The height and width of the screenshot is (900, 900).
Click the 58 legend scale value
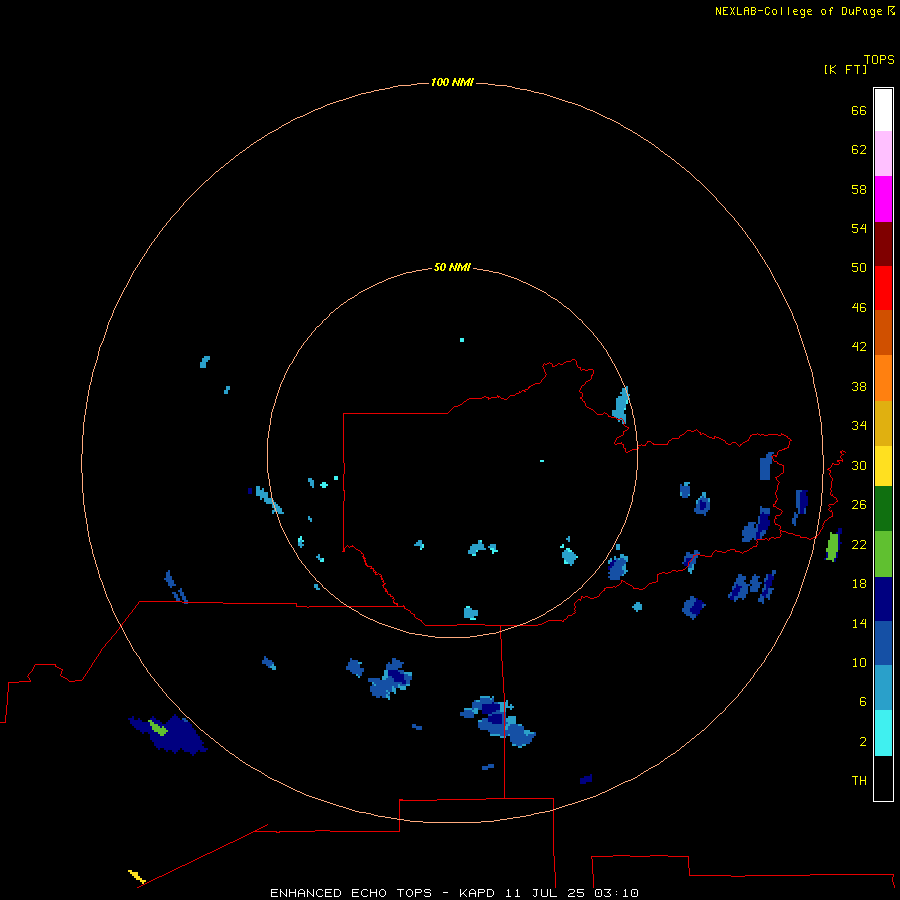859,189
